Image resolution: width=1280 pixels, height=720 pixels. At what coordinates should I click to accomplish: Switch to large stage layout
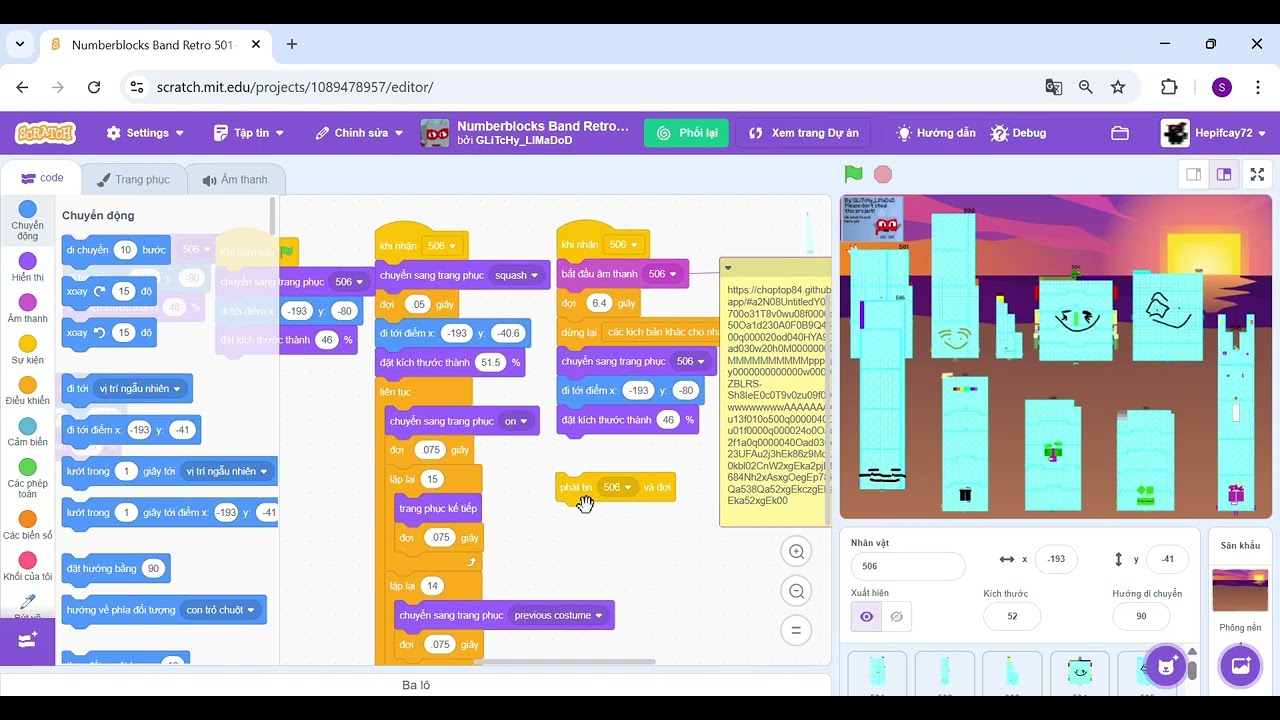tap(1223, 174)
